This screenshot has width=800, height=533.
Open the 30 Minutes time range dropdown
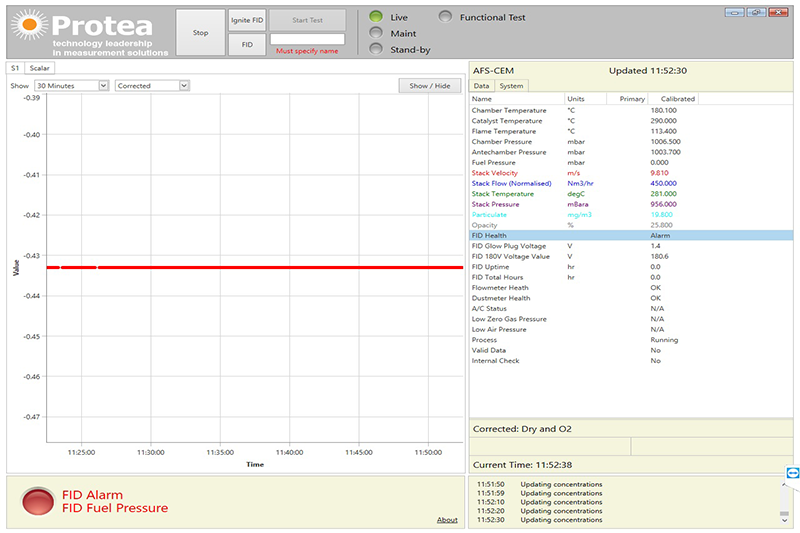point(71,86)
